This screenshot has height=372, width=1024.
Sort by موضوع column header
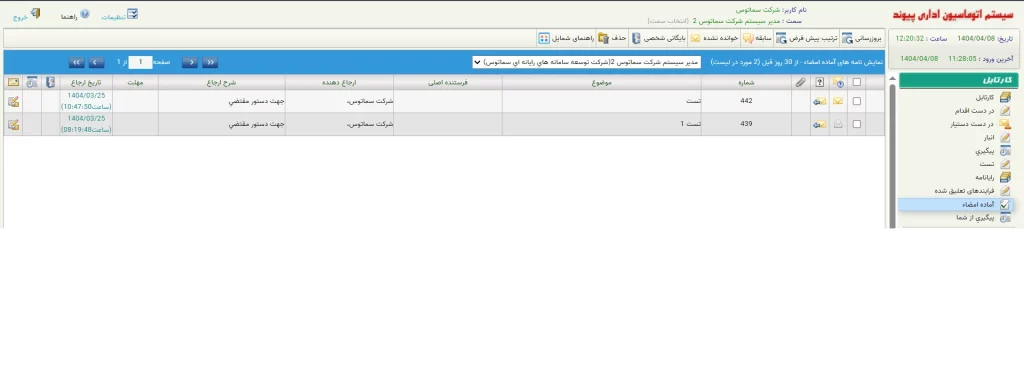point(601,82)
